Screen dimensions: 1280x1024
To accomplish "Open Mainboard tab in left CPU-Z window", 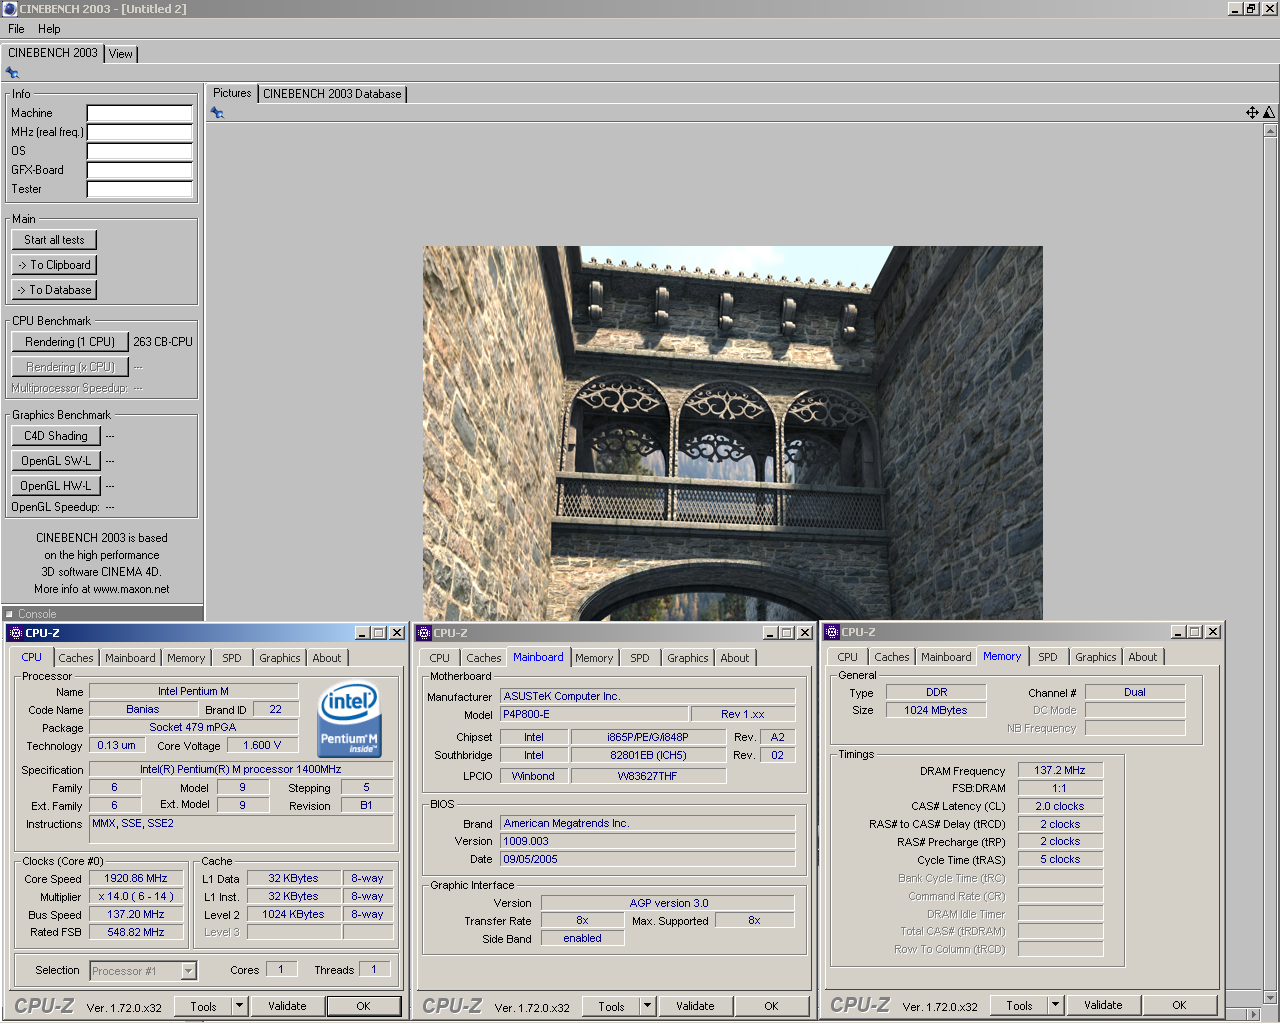I will (130, 658).
